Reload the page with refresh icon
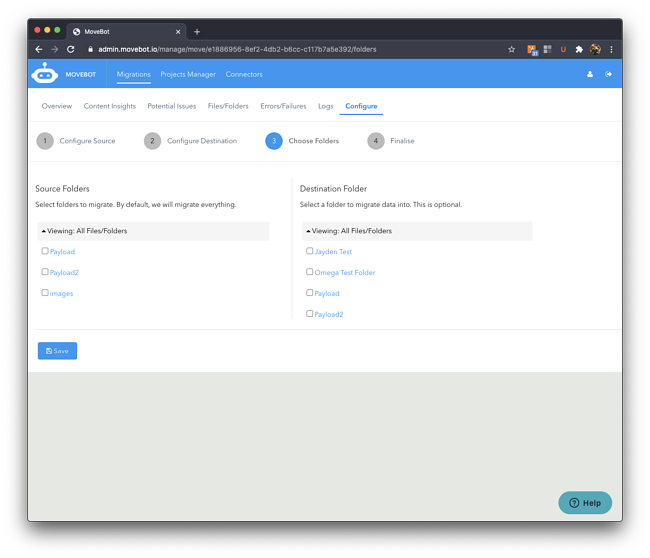The height and width of the screenshot is (558, 650). [x=71, y=49]
